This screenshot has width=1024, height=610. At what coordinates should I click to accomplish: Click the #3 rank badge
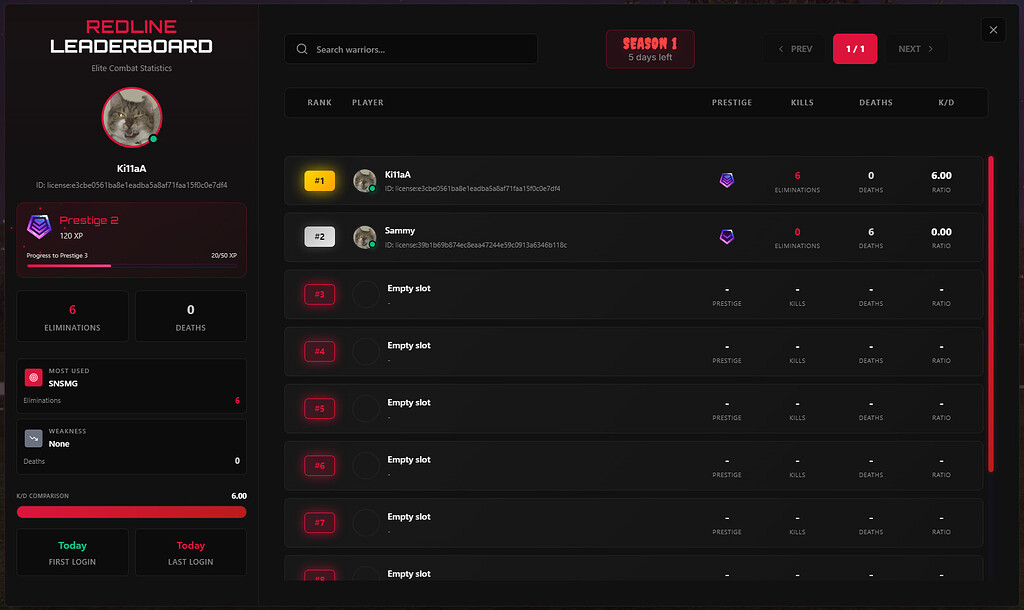(319, 295)
